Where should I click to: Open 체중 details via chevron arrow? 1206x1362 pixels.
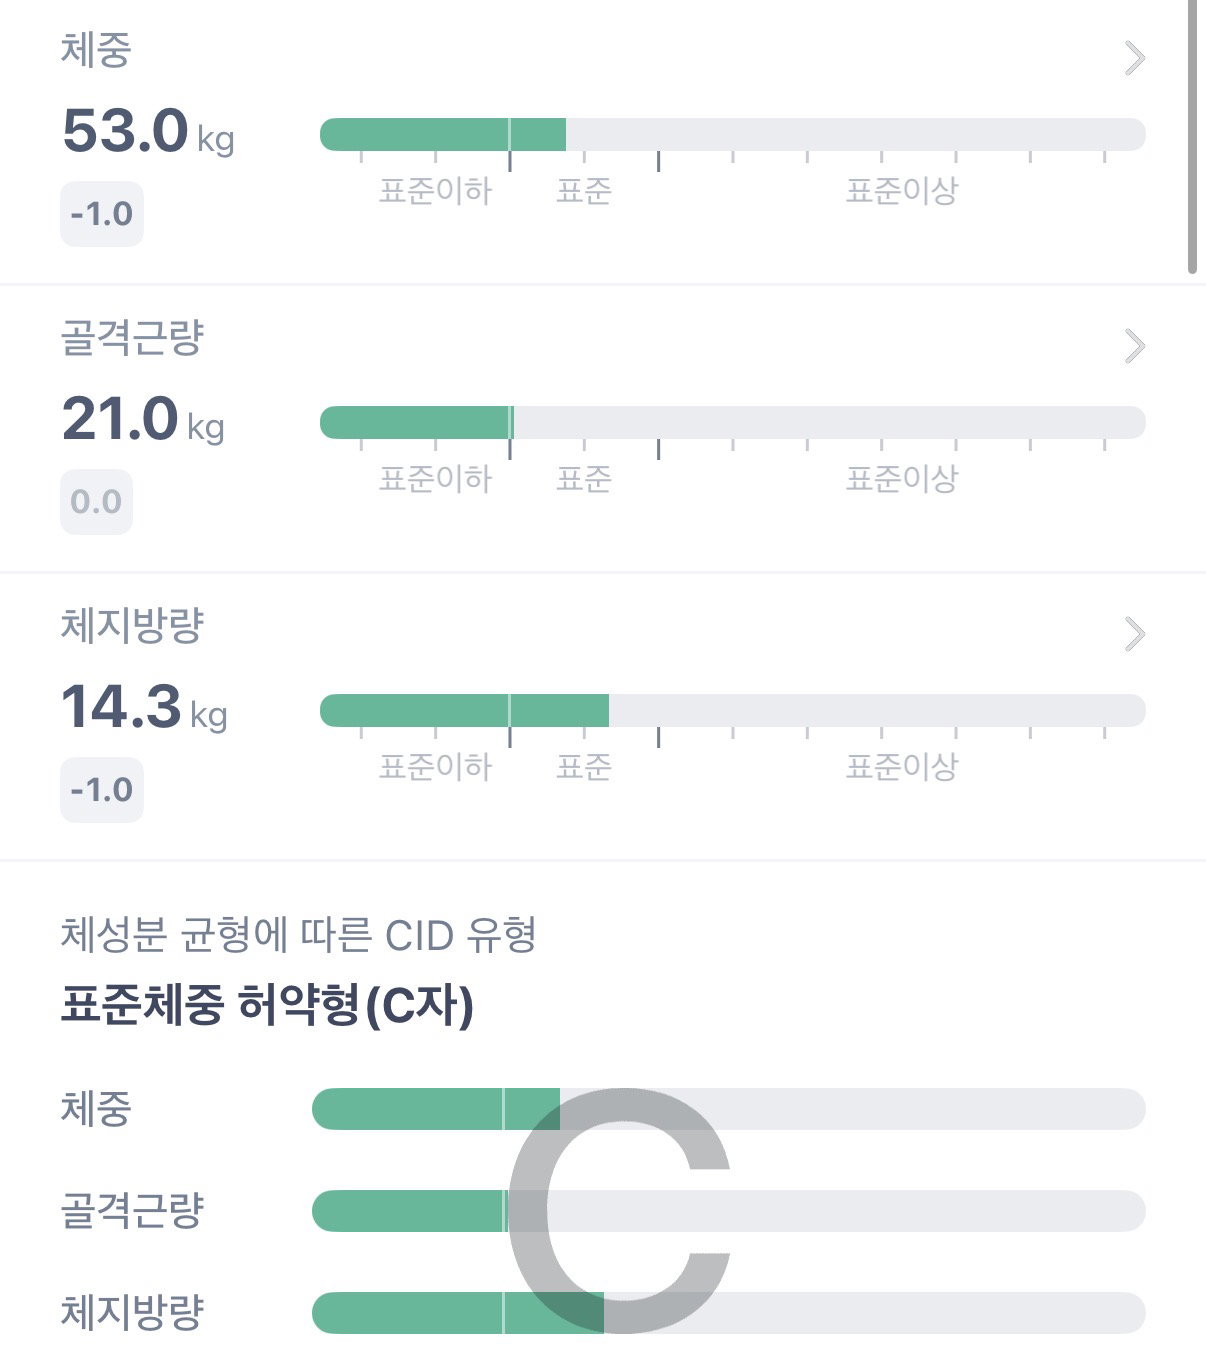[x=1134, y=59]
